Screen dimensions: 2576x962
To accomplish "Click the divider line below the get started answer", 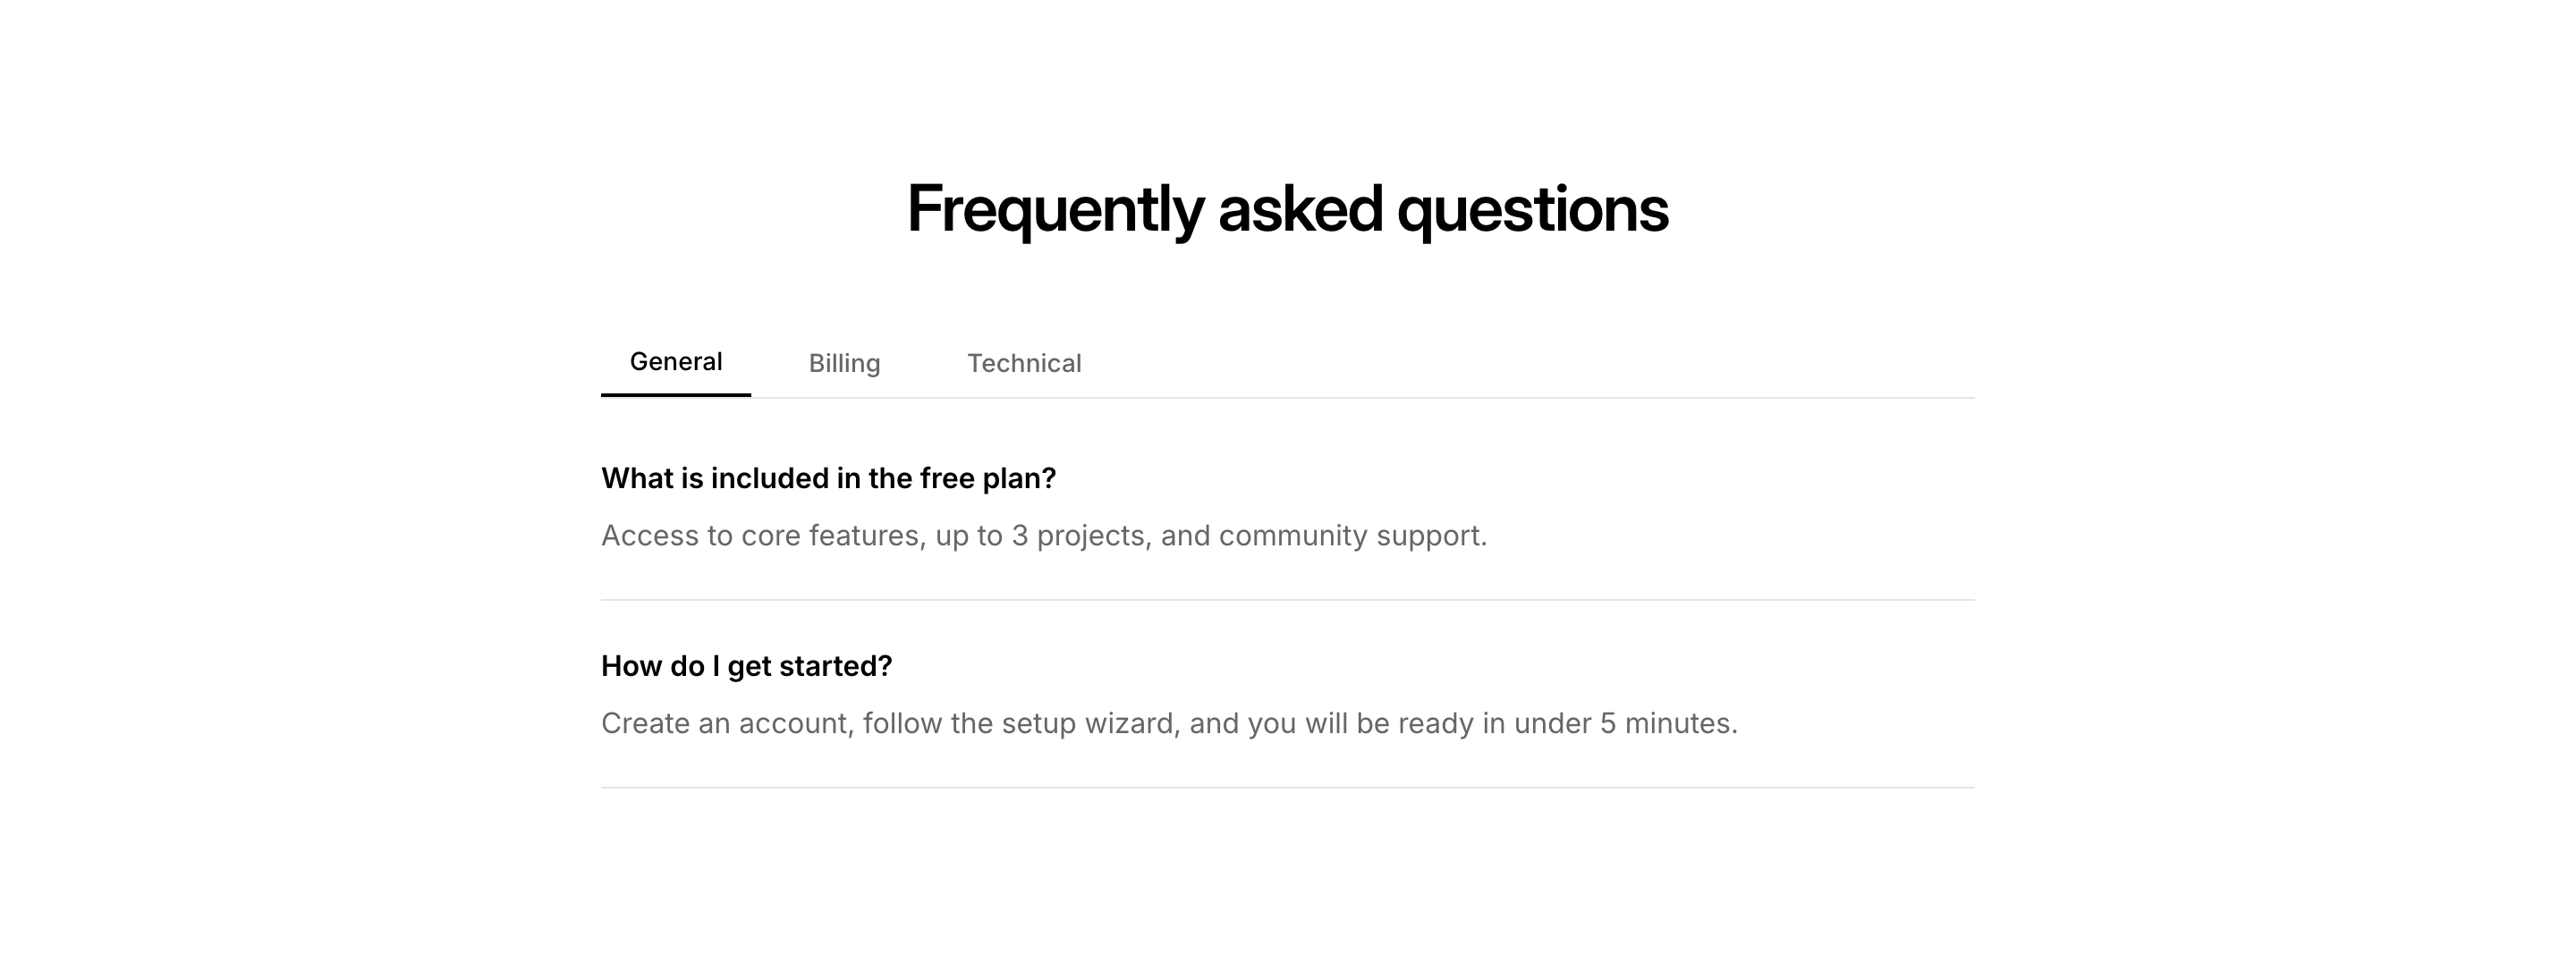I will 1287,788.
